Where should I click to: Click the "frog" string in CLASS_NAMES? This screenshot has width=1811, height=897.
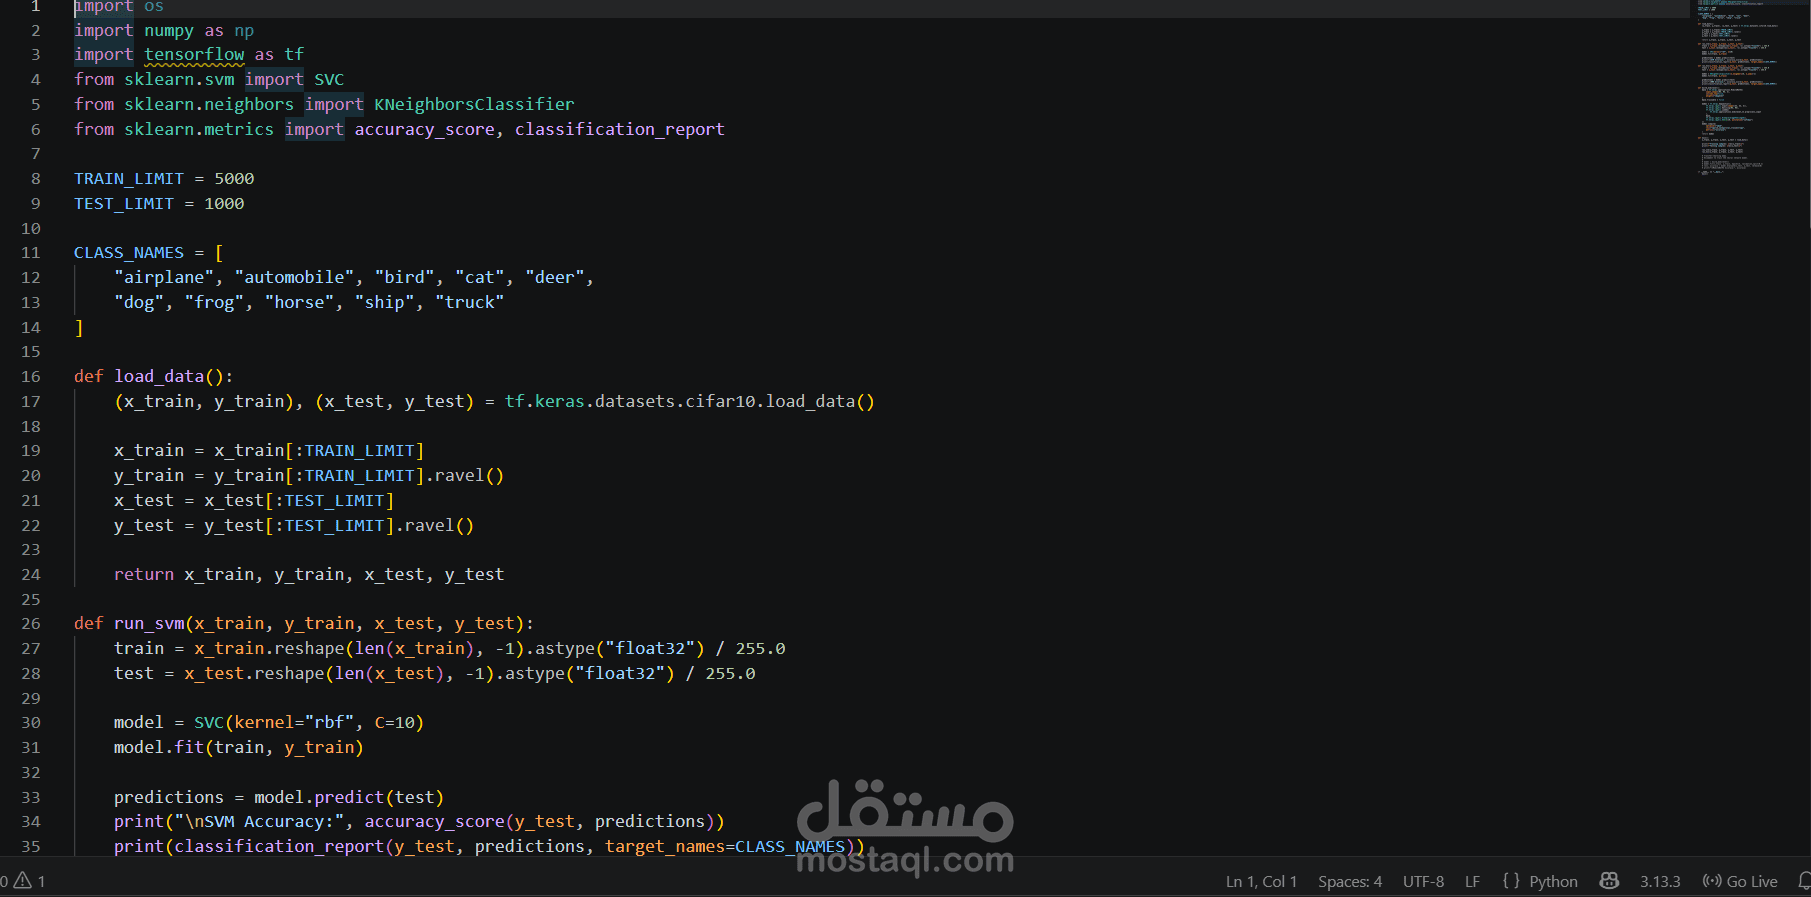(x=214, y=303)
